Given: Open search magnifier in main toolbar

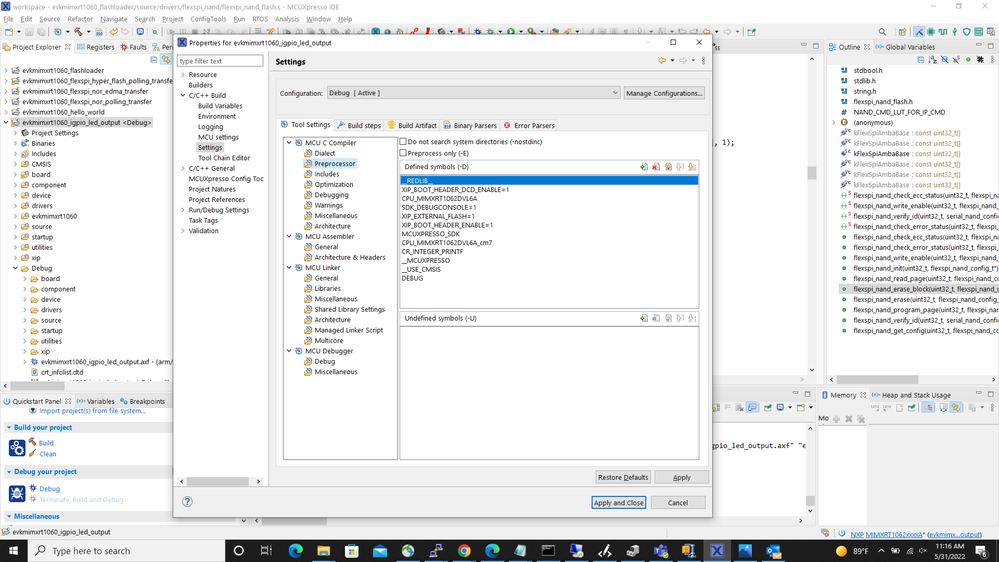Looking at the screenshot, I should (882, 32).
